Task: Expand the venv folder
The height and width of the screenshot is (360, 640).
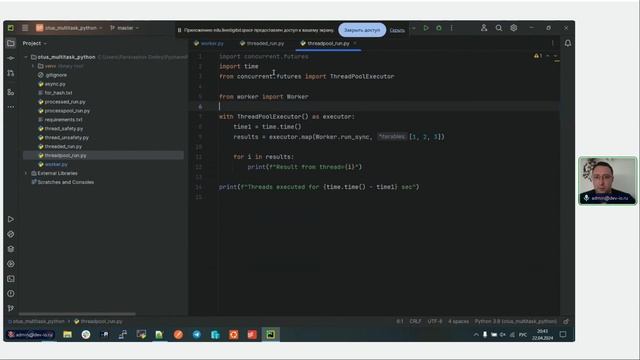Action: pyautogui.click(x=33, y=66)
